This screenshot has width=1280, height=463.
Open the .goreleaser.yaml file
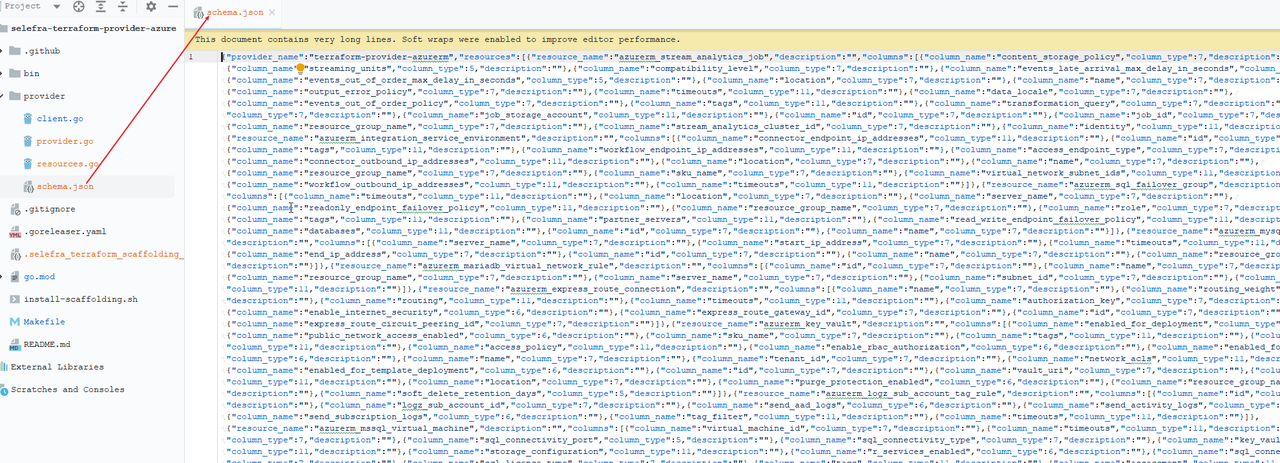[x=65, y=232]
